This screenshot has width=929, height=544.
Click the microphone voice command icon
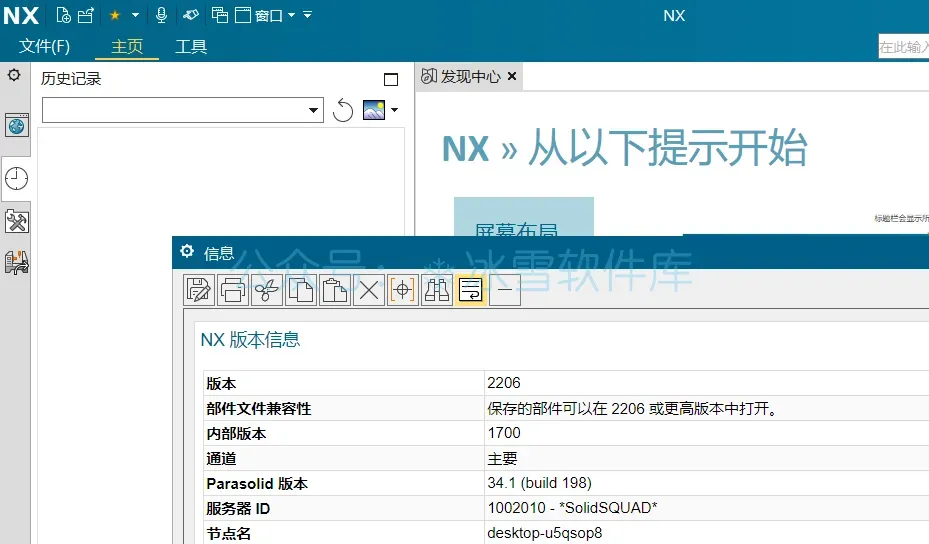click(x=161, y=15)
